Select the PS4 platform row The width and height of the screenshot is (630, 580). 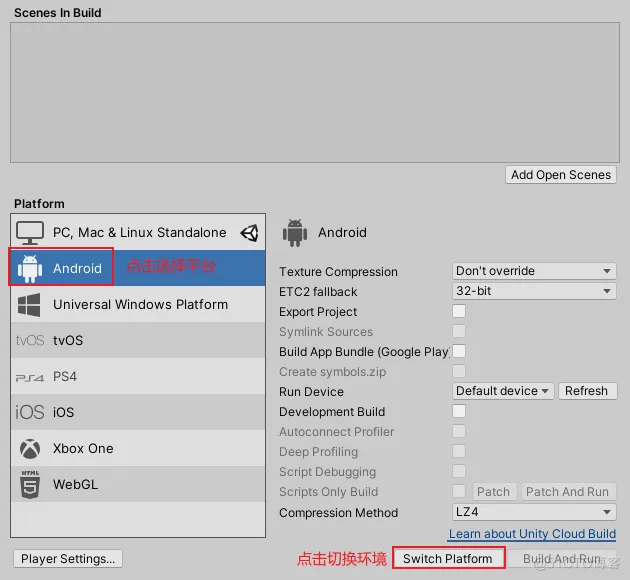pyautogui.click(x=138, y=376)
